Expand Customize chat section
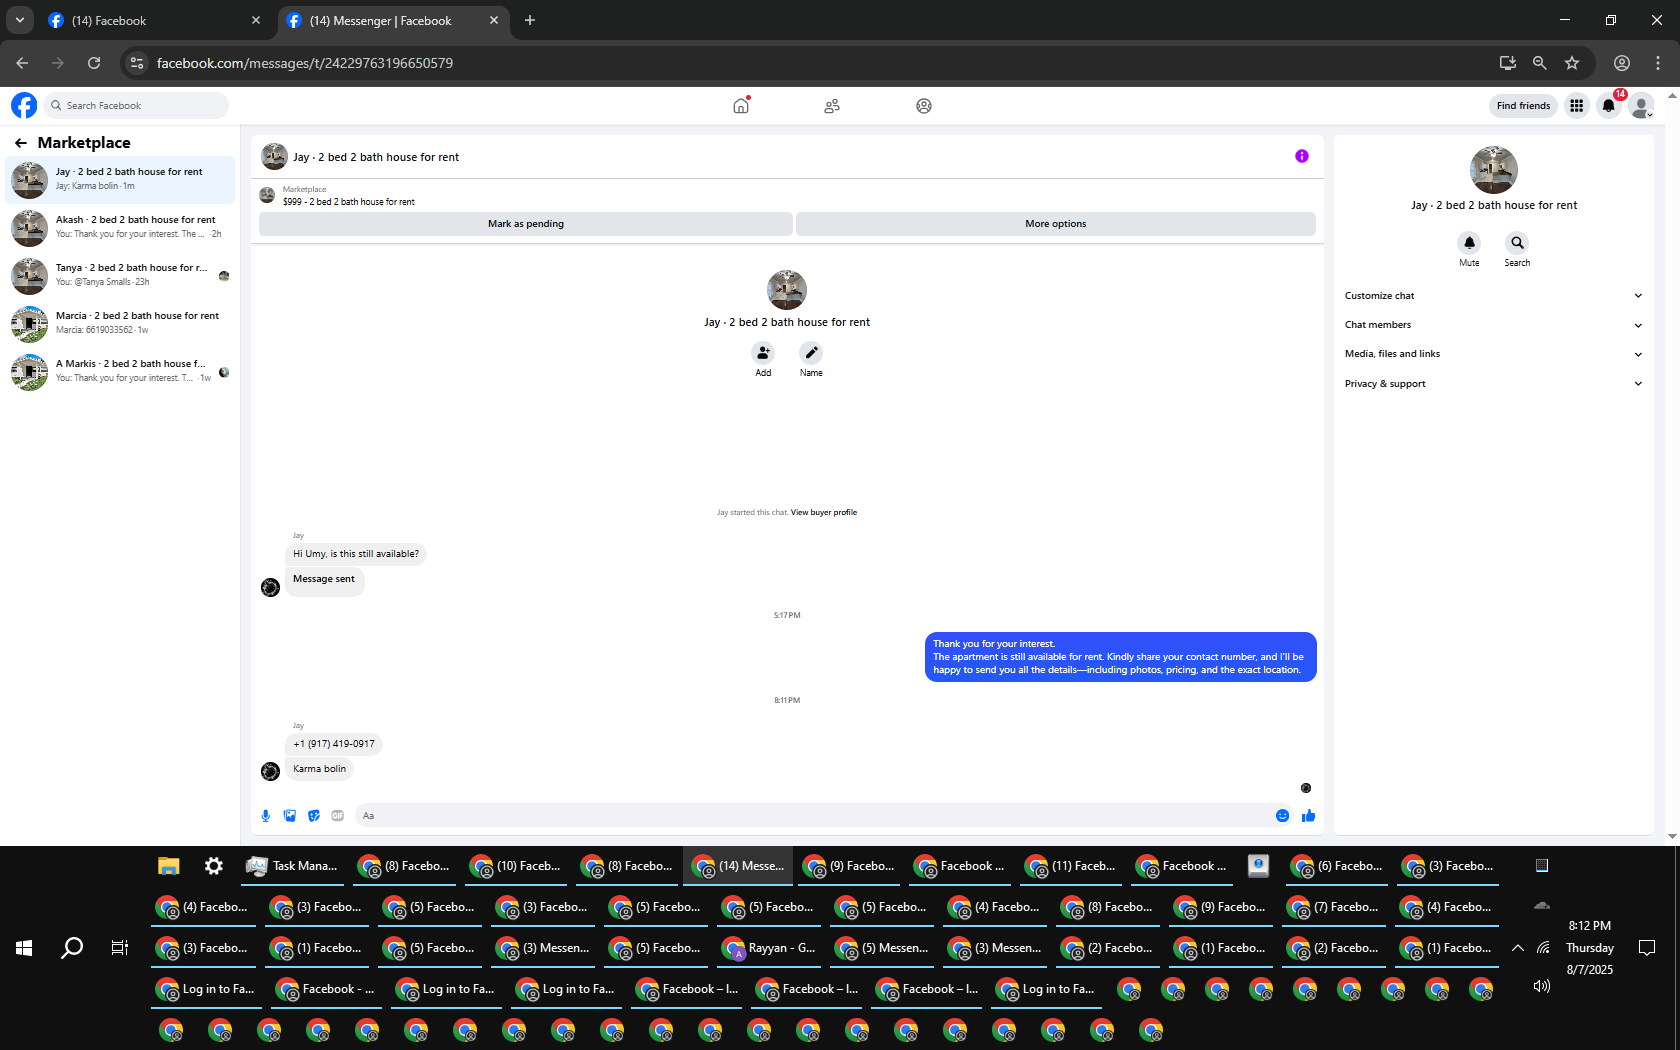1680x1050 pixels. (x=1493, y=296)
